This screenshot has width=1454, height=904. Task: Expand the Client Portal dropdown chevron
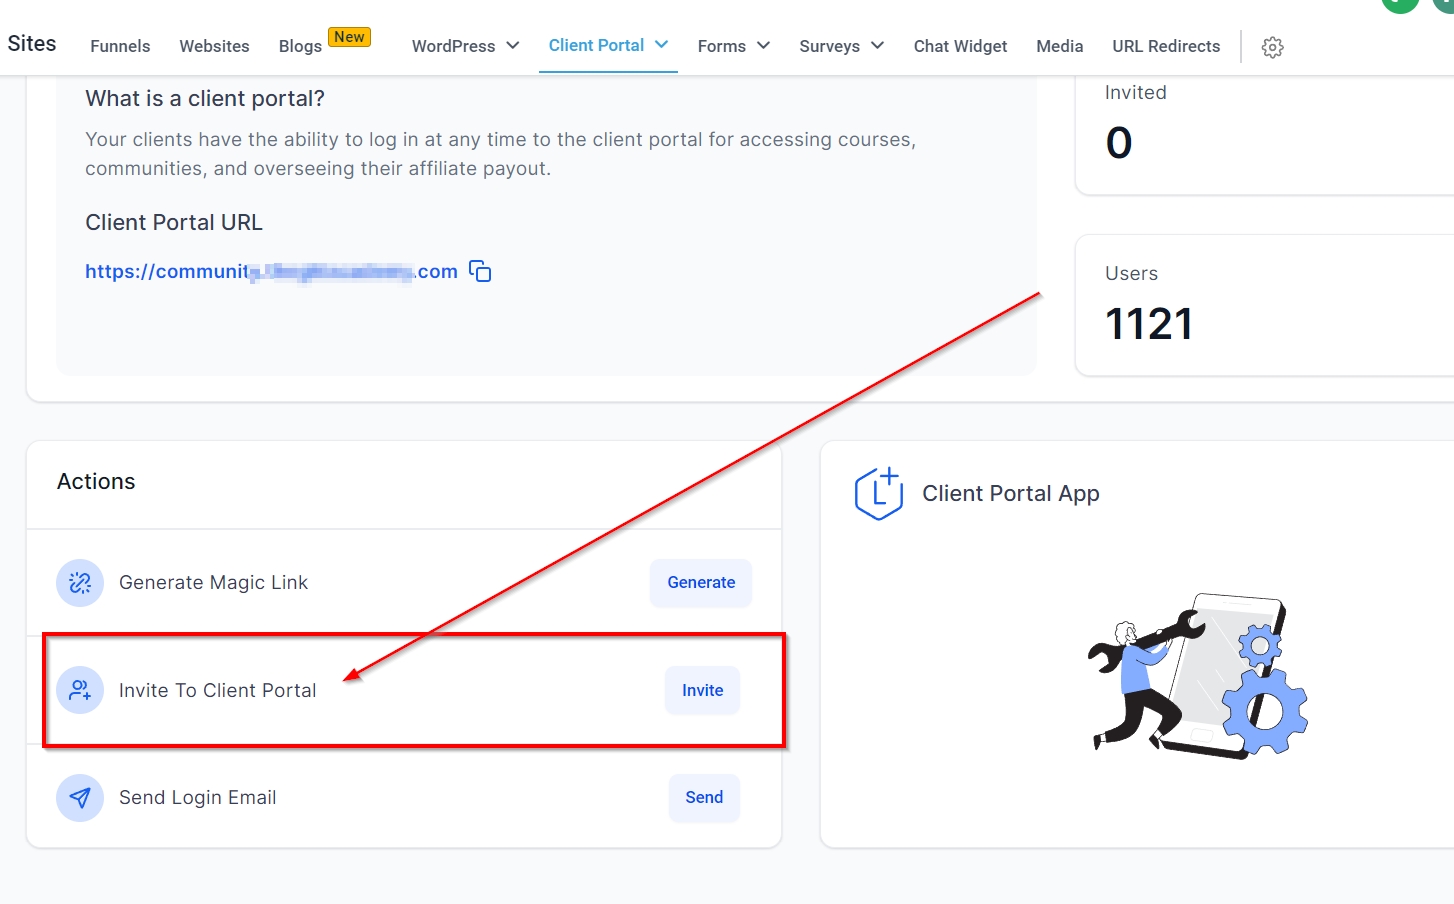pos(661,45)
